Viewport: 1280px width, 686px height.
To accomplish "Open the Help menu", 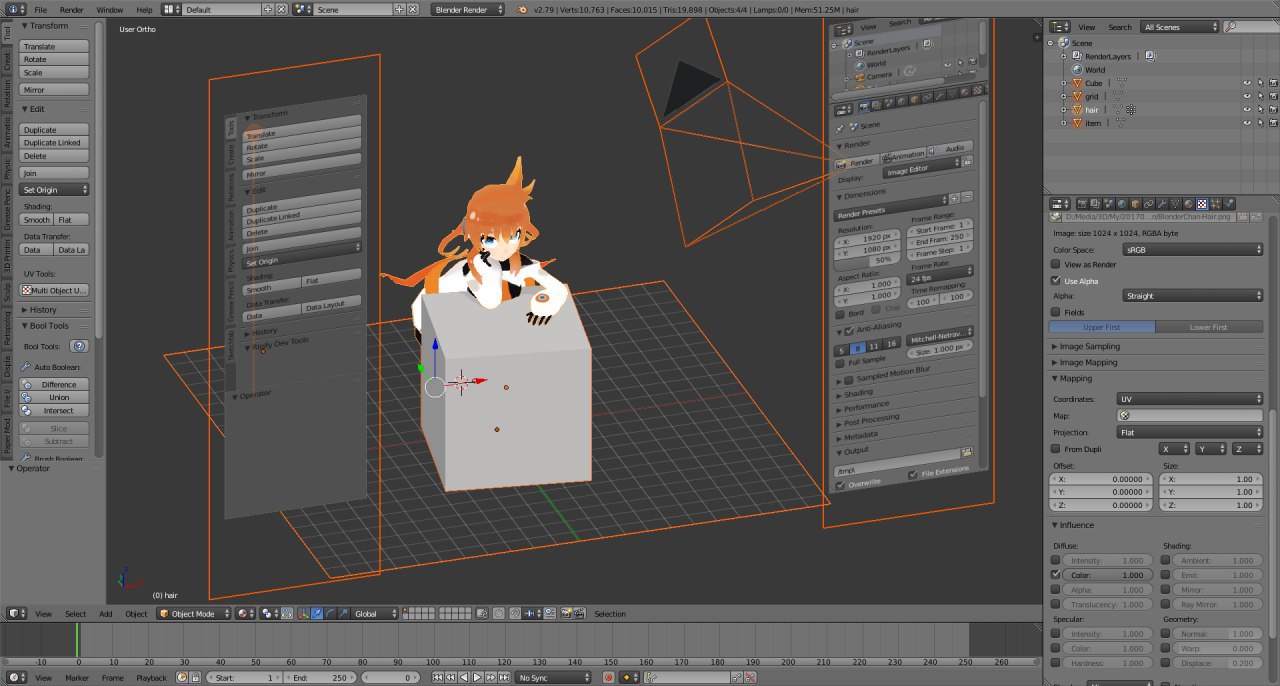I will pos(145,9).
